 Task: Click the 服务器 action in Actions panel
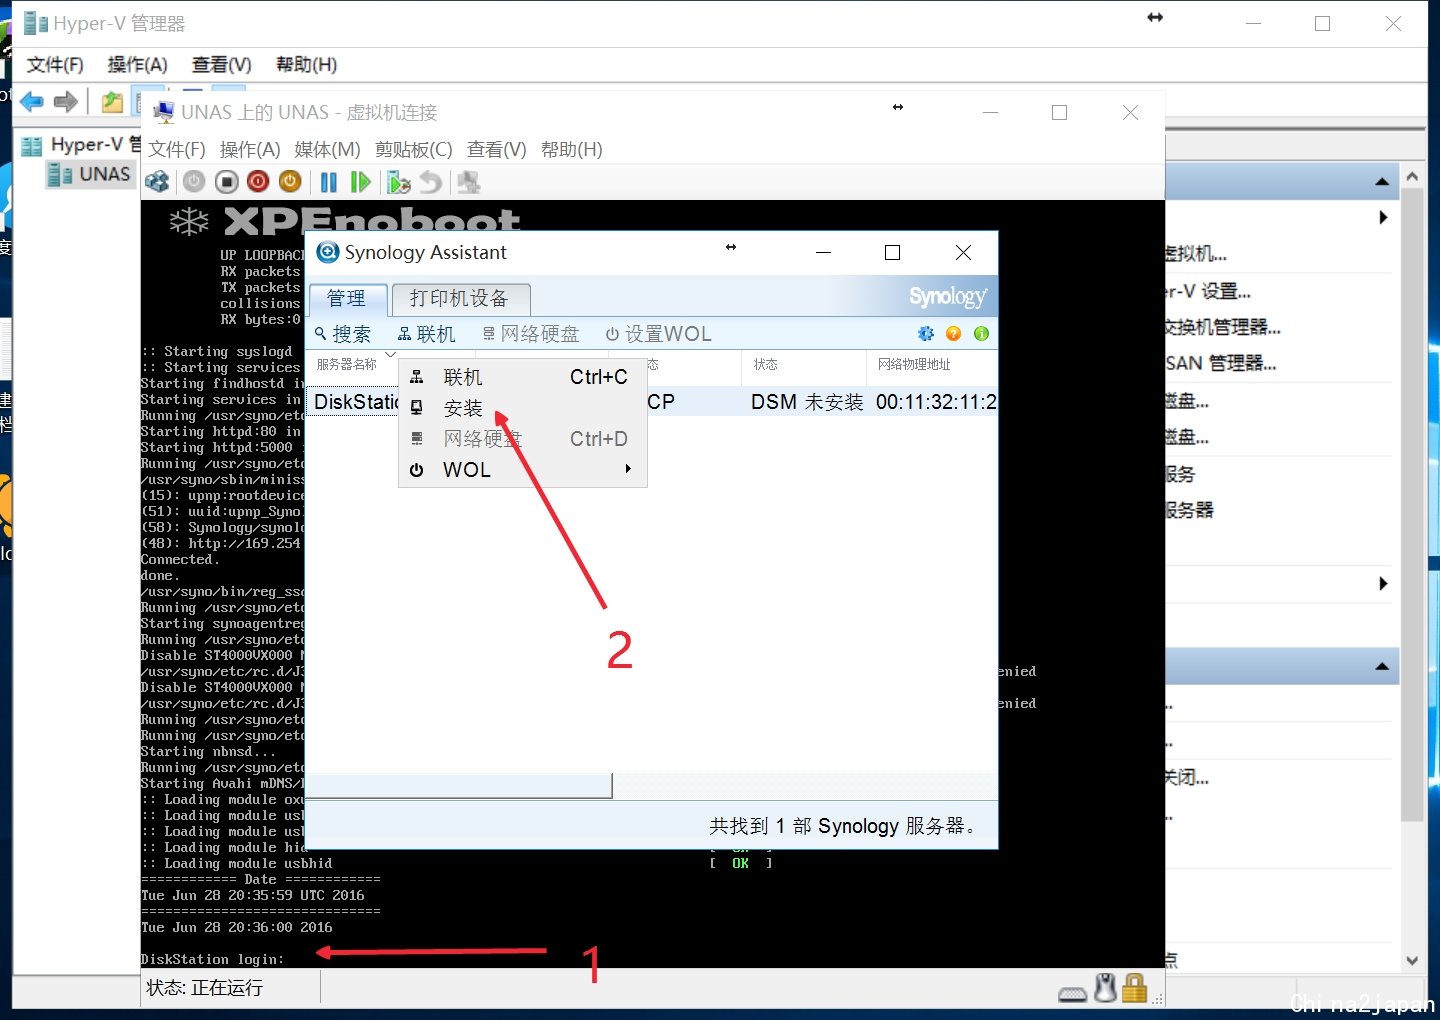(x=1190, y=510)
